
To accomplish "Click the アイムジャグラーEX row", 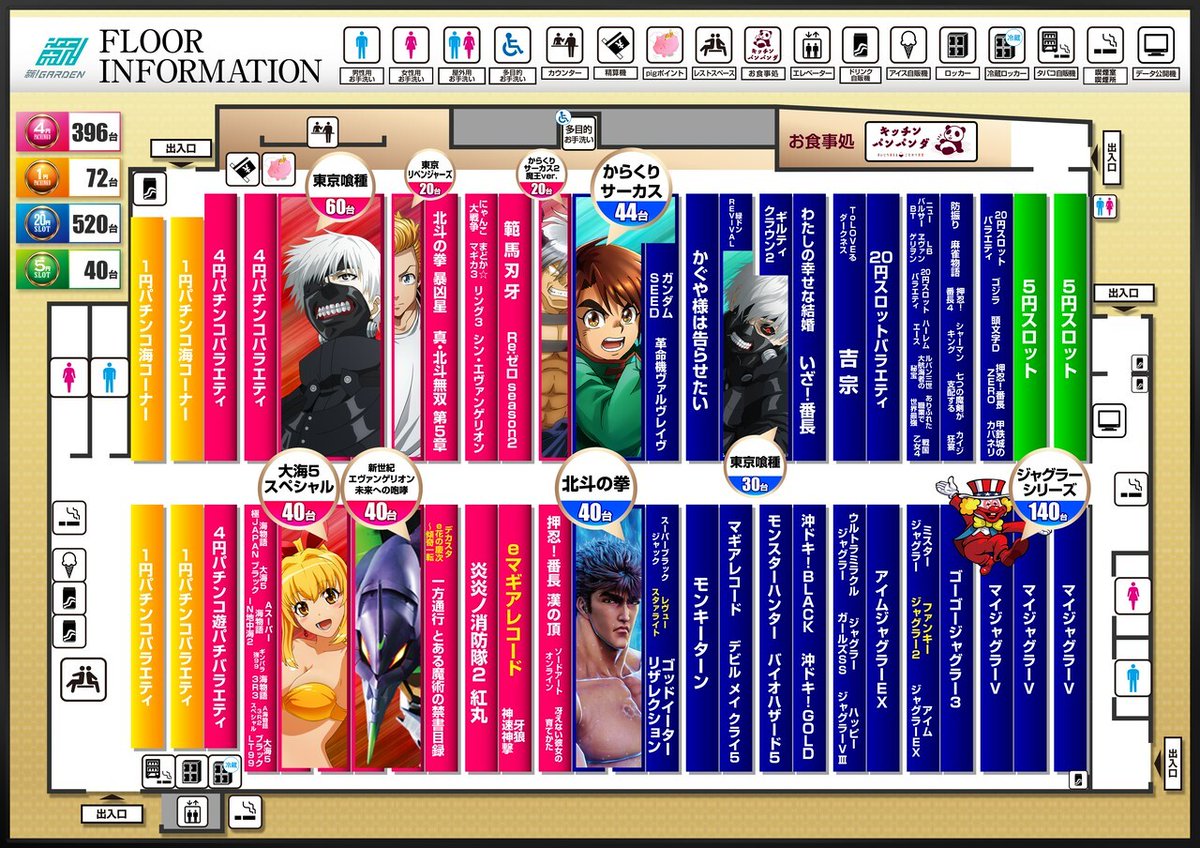I will point(882,638).
